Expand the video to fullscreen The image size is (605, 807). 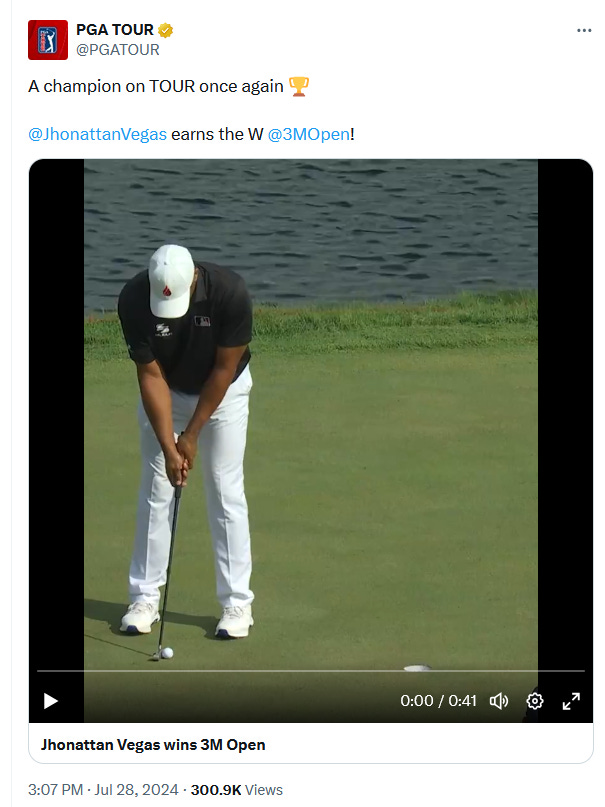coord(571,701)
